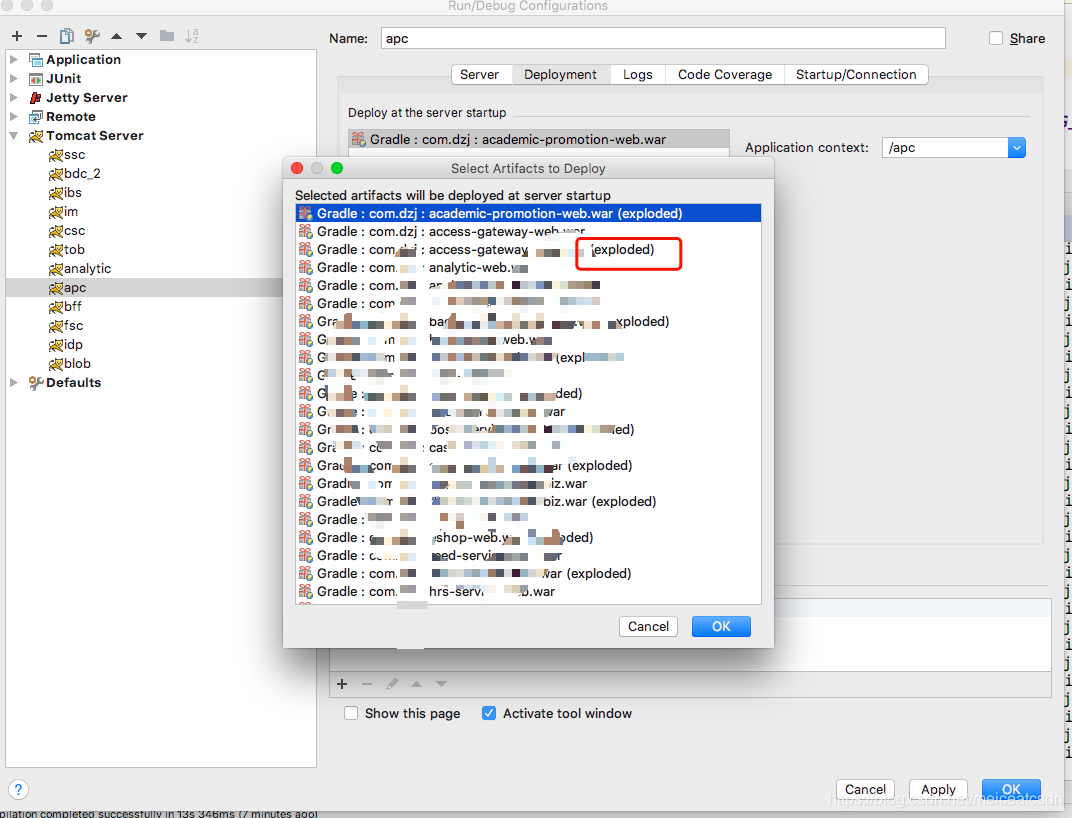Click the Name input field
Viewport: 1072px width, 818px height.
click(663, 38)
